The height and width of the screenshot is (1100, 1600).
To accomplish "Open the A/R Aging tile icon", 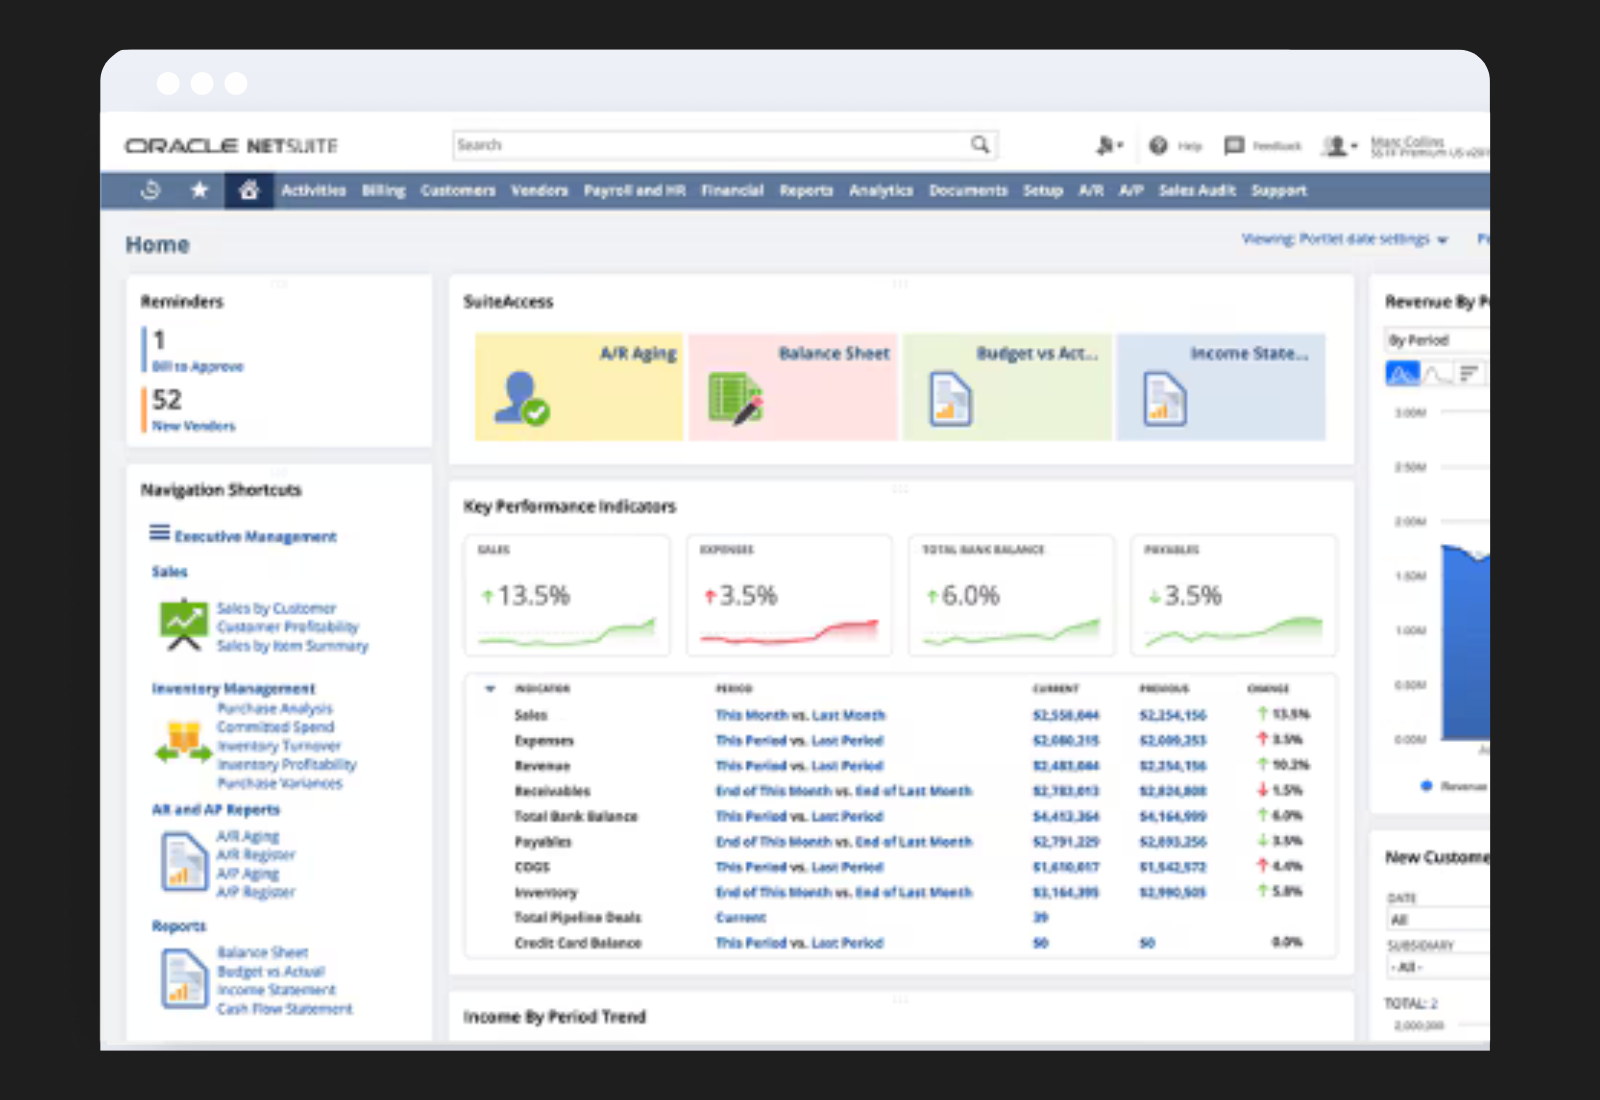I will 522,399.
